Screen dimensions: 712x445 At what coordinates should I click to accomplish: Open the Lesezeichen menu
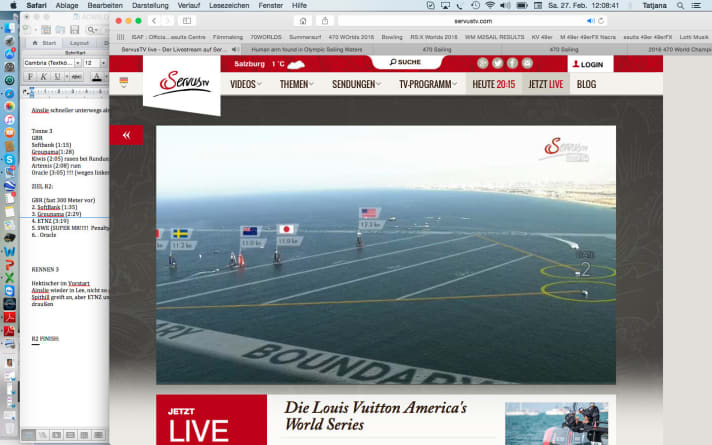click(x=229, y=5)
